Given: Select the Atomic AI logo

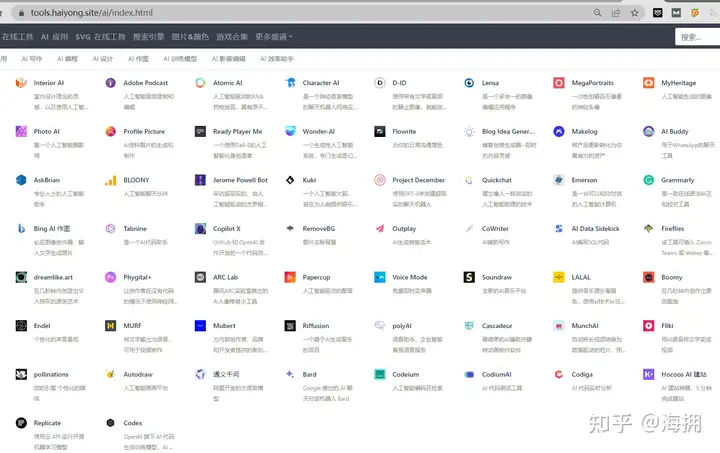Looking at the screenshot, I should coord(200,83).
